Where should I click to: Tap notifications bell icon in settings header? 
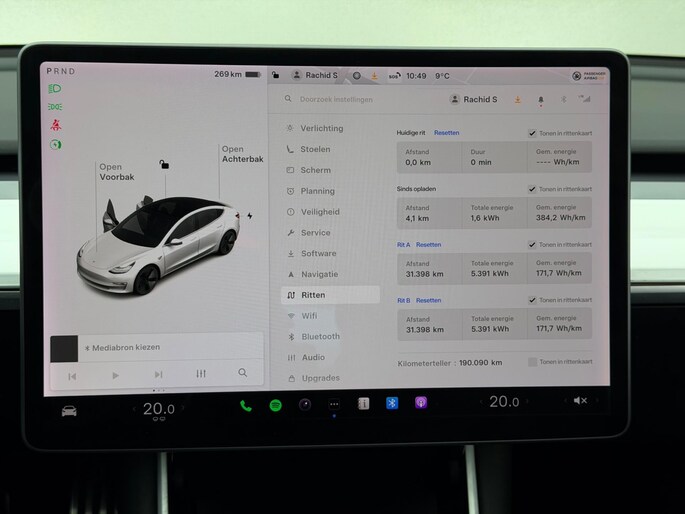(541, 100)
